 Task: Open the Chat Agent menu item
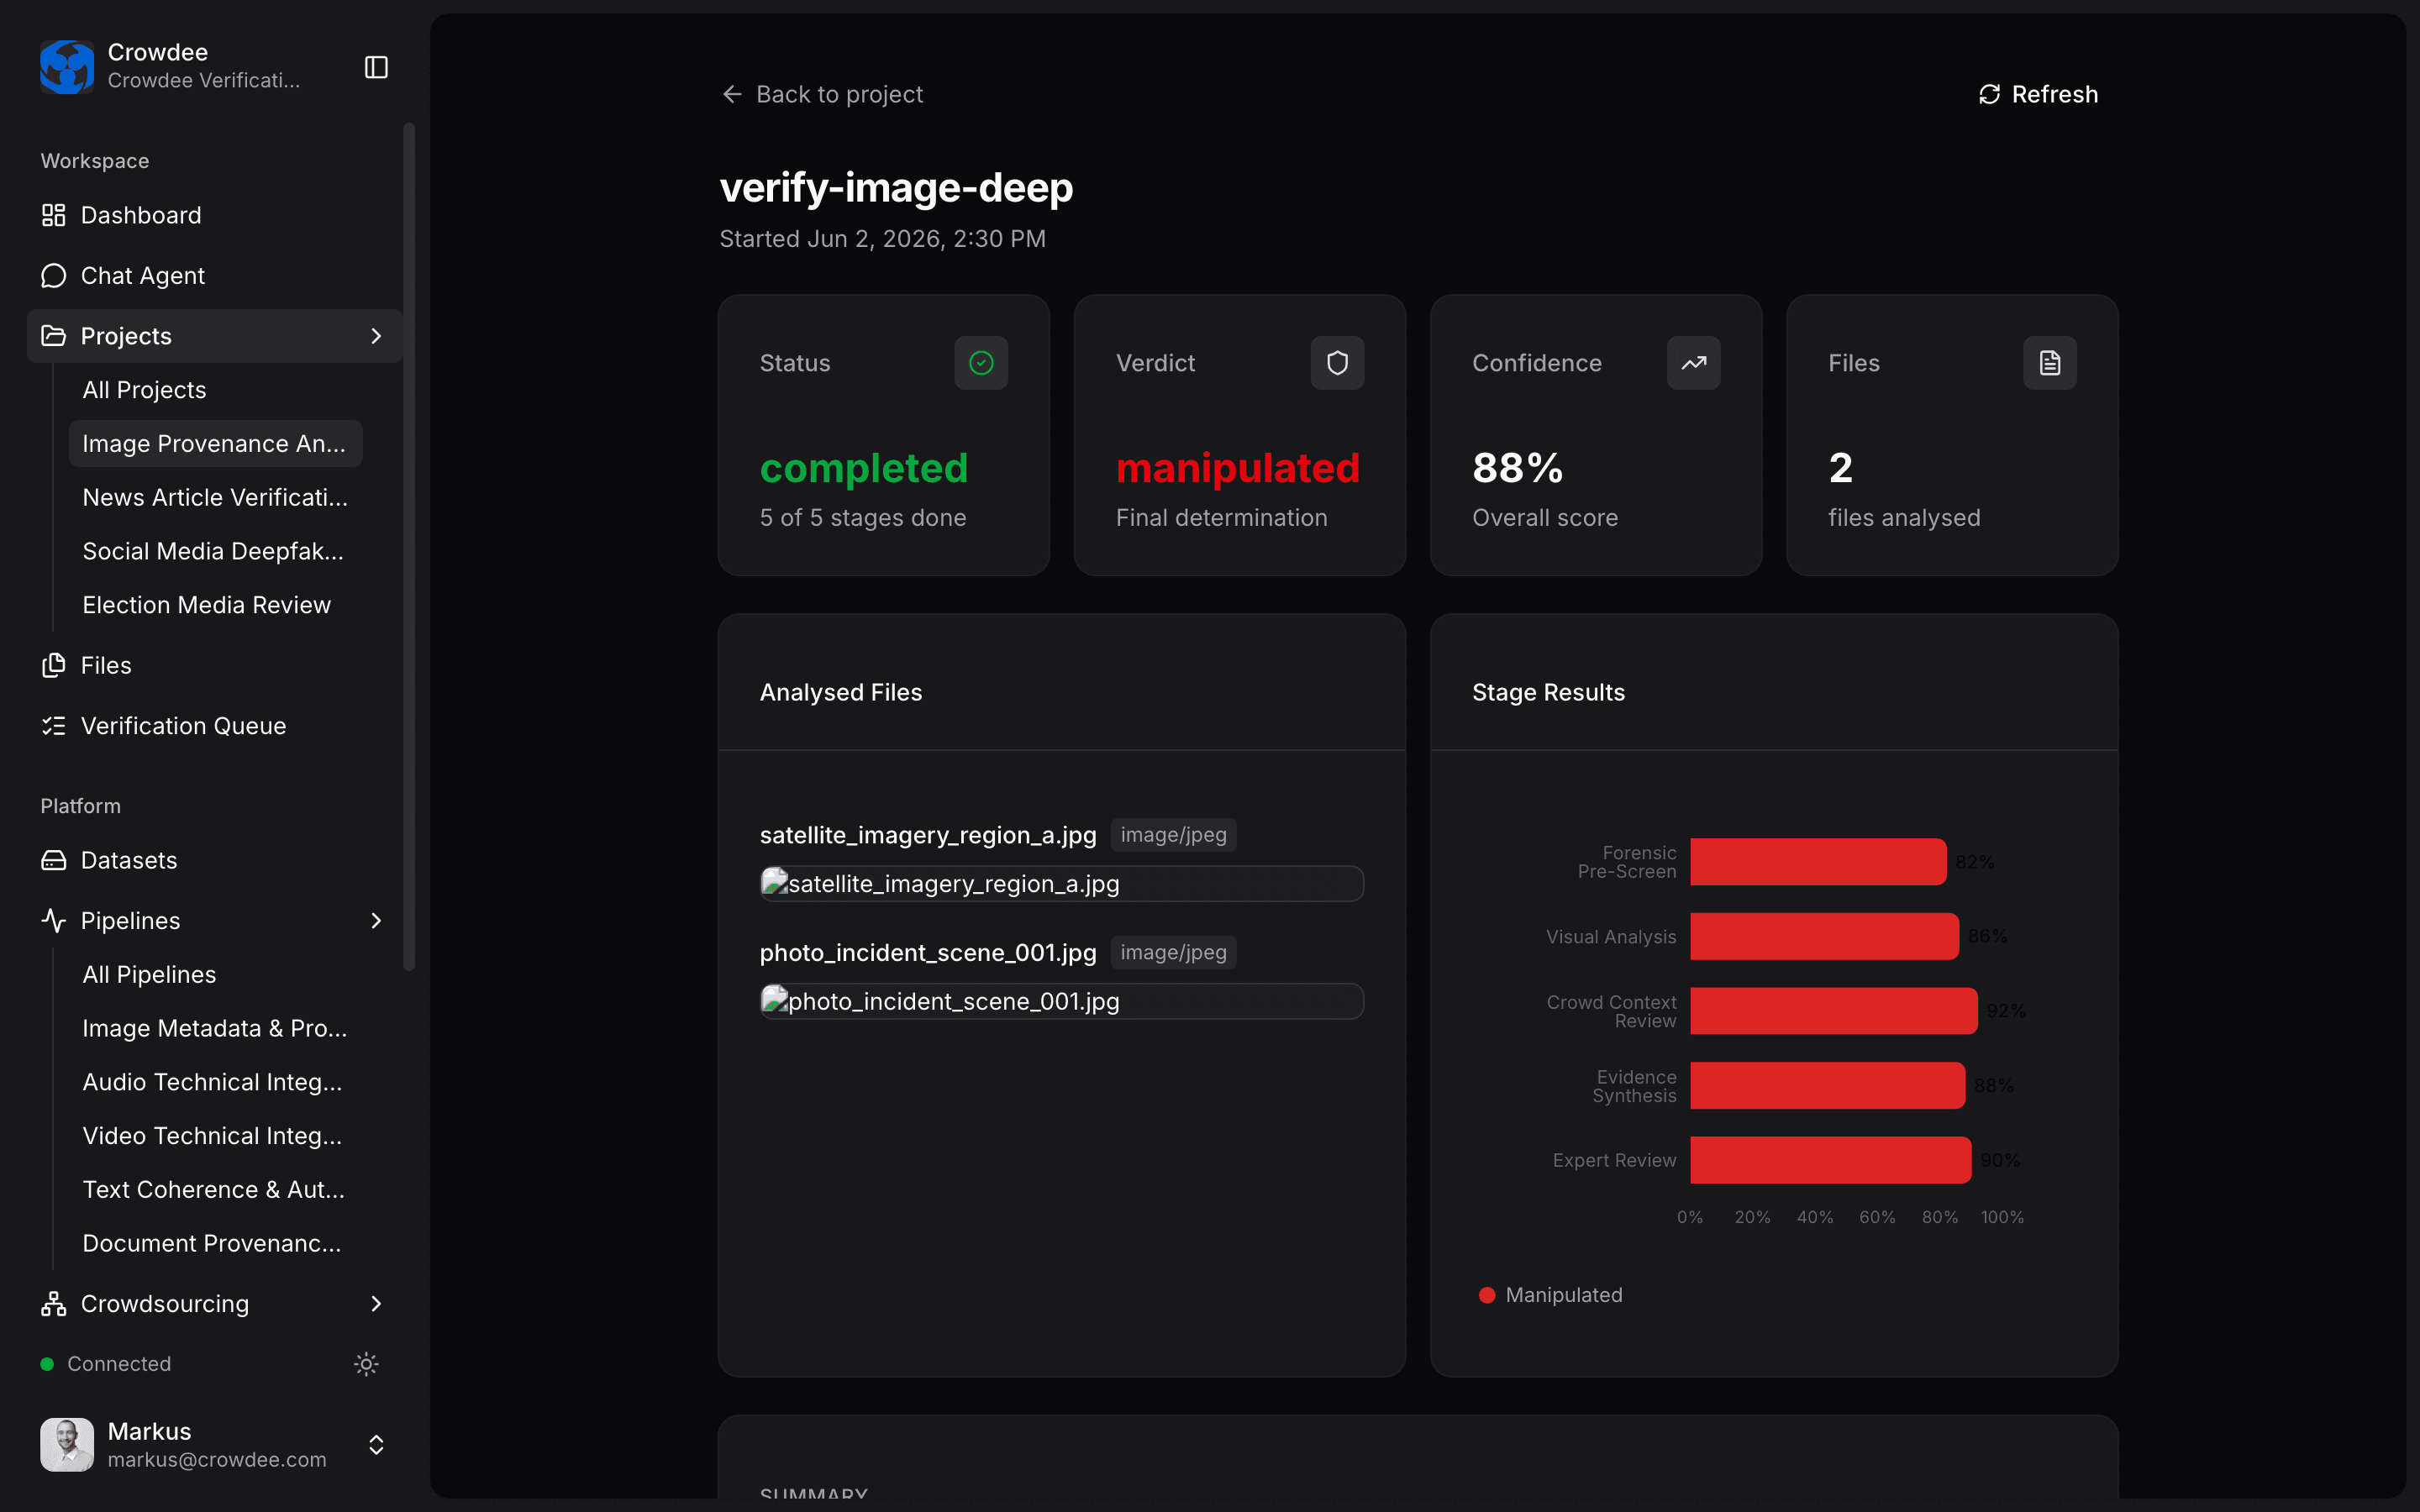tap(214, 276)
